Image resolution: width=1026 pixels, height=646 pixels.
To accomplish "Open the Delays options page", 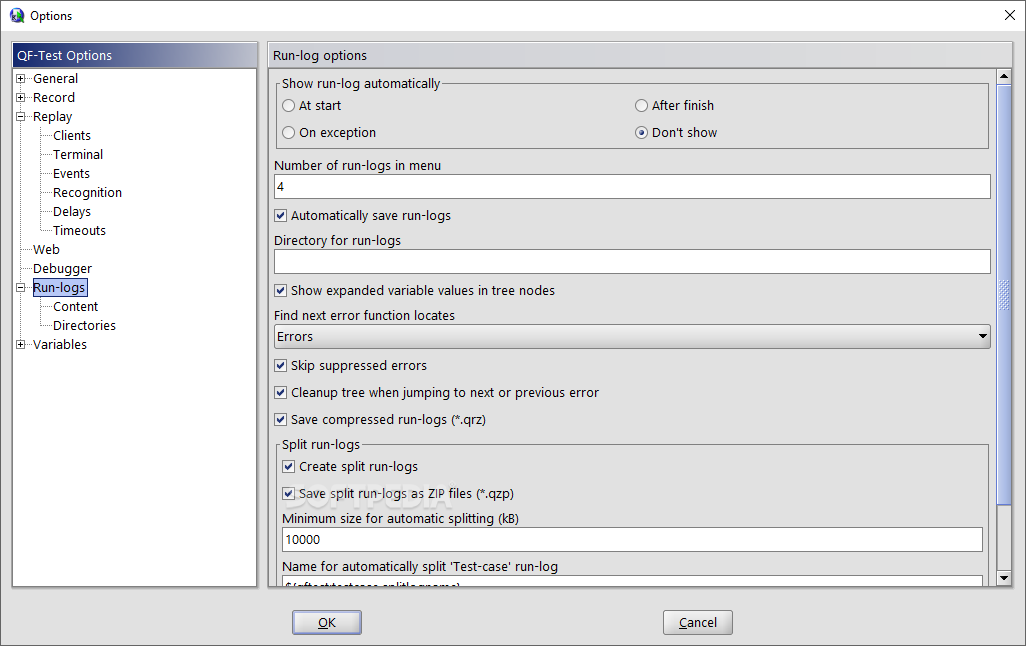I will [x=72, y=211].
